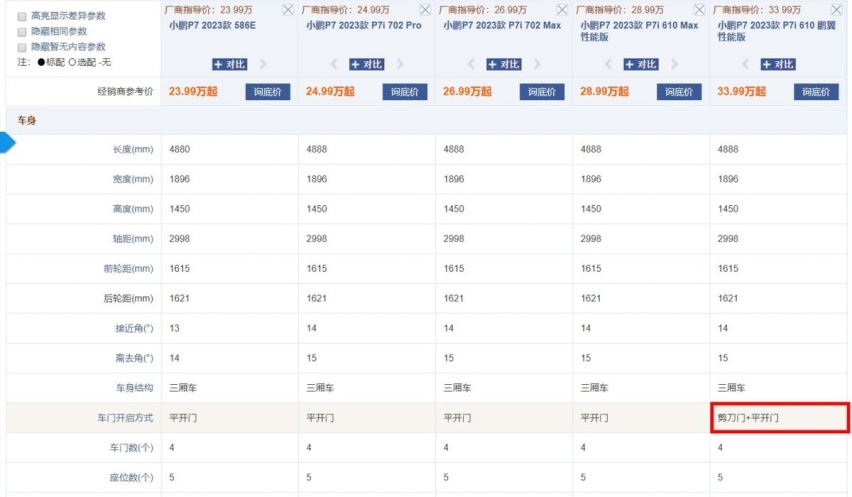Click the 宽度(mm) parameter label
The width and height of the screenshot is (852, 497).
pos(133,179)
